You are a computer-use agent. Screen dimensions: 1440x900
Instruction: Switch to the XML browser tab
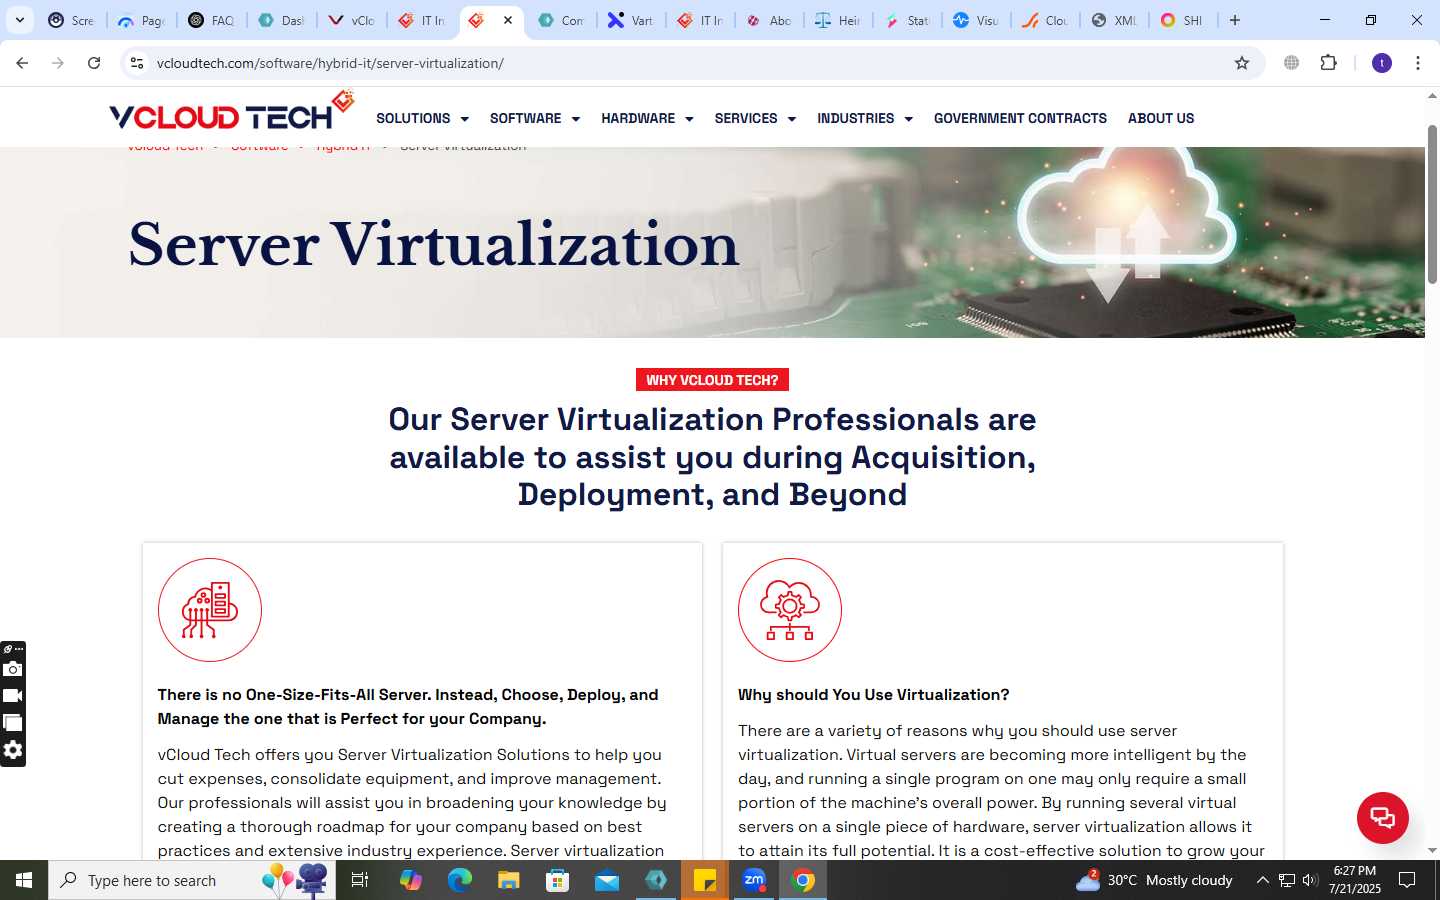(x=1114, y=20)
